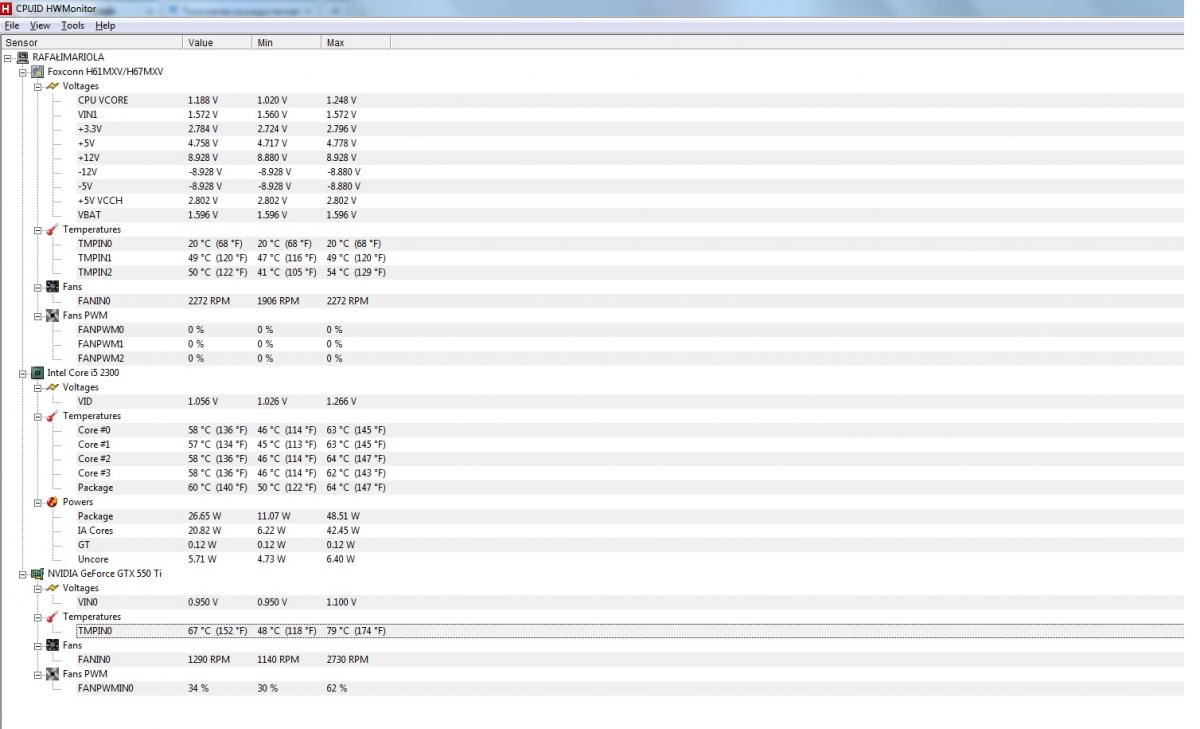Select the VBAT voltage row
The width and height of the screenshot is (1200, 729).
click(x=630, y=215)
